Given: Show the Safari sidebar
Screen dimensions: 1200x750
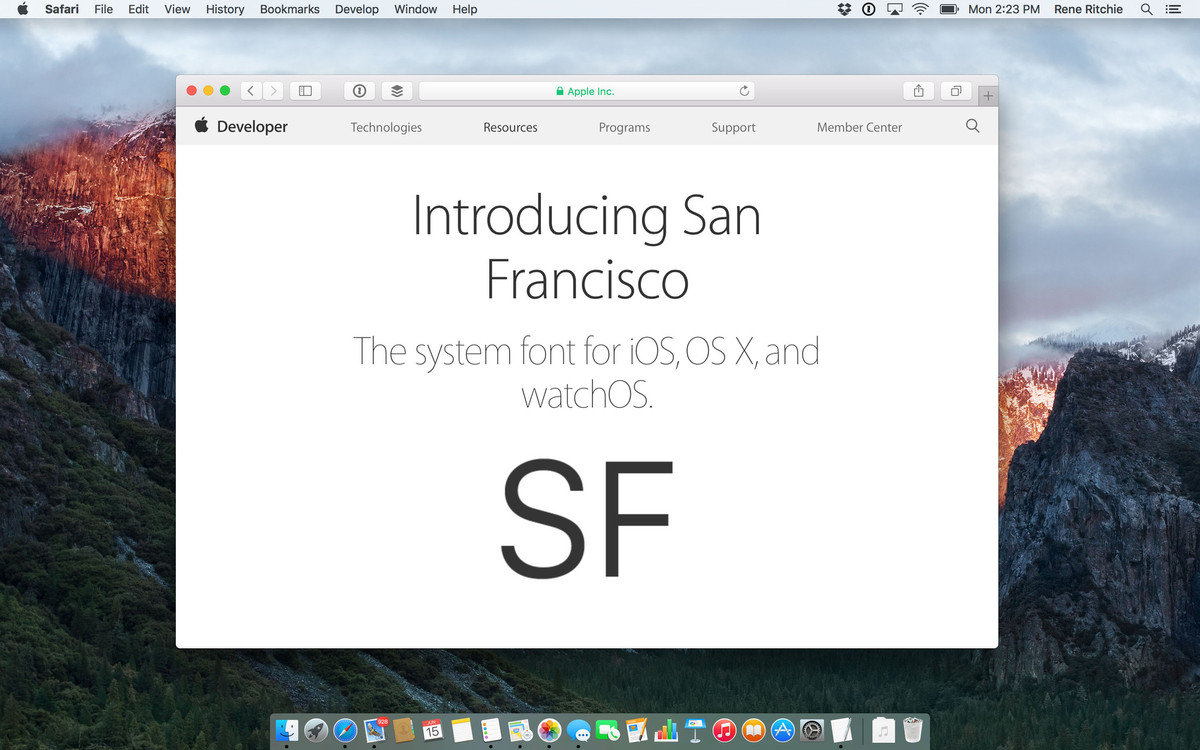Looking at the screenshot, I should (305, 91).
